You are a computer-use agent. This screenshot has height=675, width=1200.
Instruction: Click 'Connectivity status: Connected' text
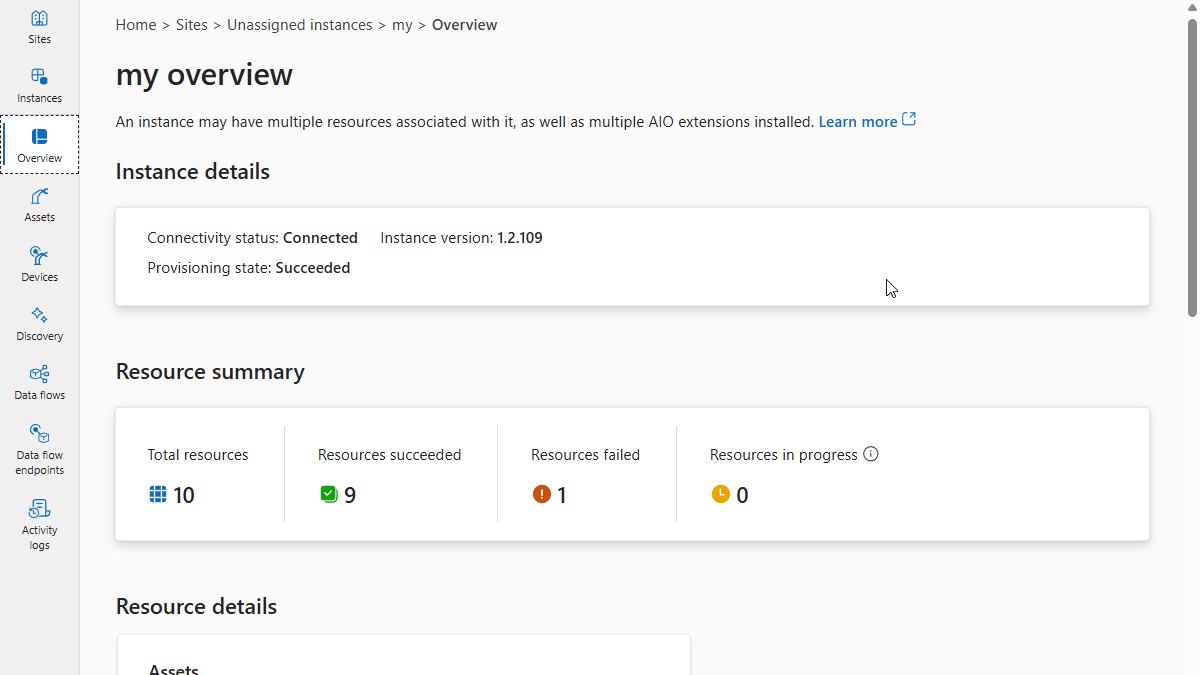(x=252, y=238)
